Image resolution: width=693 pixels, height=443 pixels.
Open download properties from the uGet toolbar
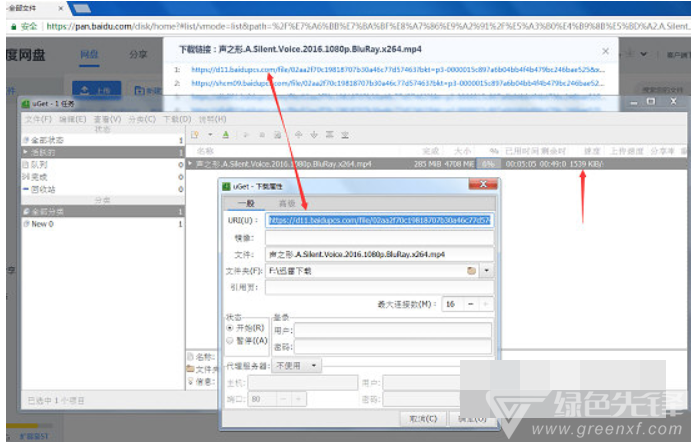pyautogui.click(x=278, y=135)
